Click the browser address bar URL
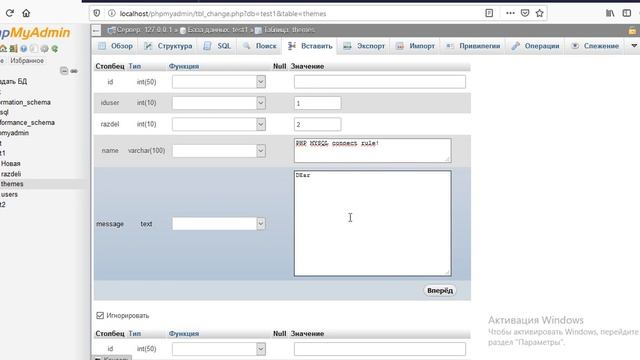 pos(223,13)
